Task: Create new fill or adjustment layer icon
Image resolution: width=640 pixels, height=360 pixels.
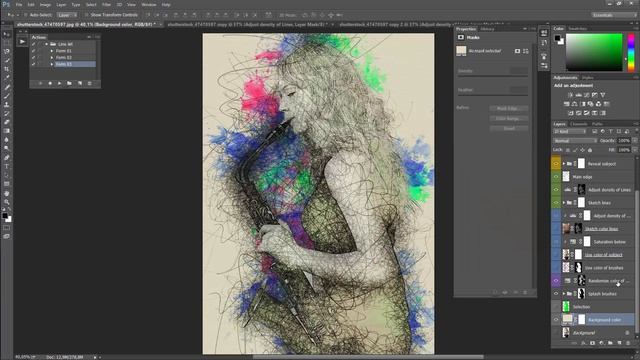Action: click(x=601, y=343)
